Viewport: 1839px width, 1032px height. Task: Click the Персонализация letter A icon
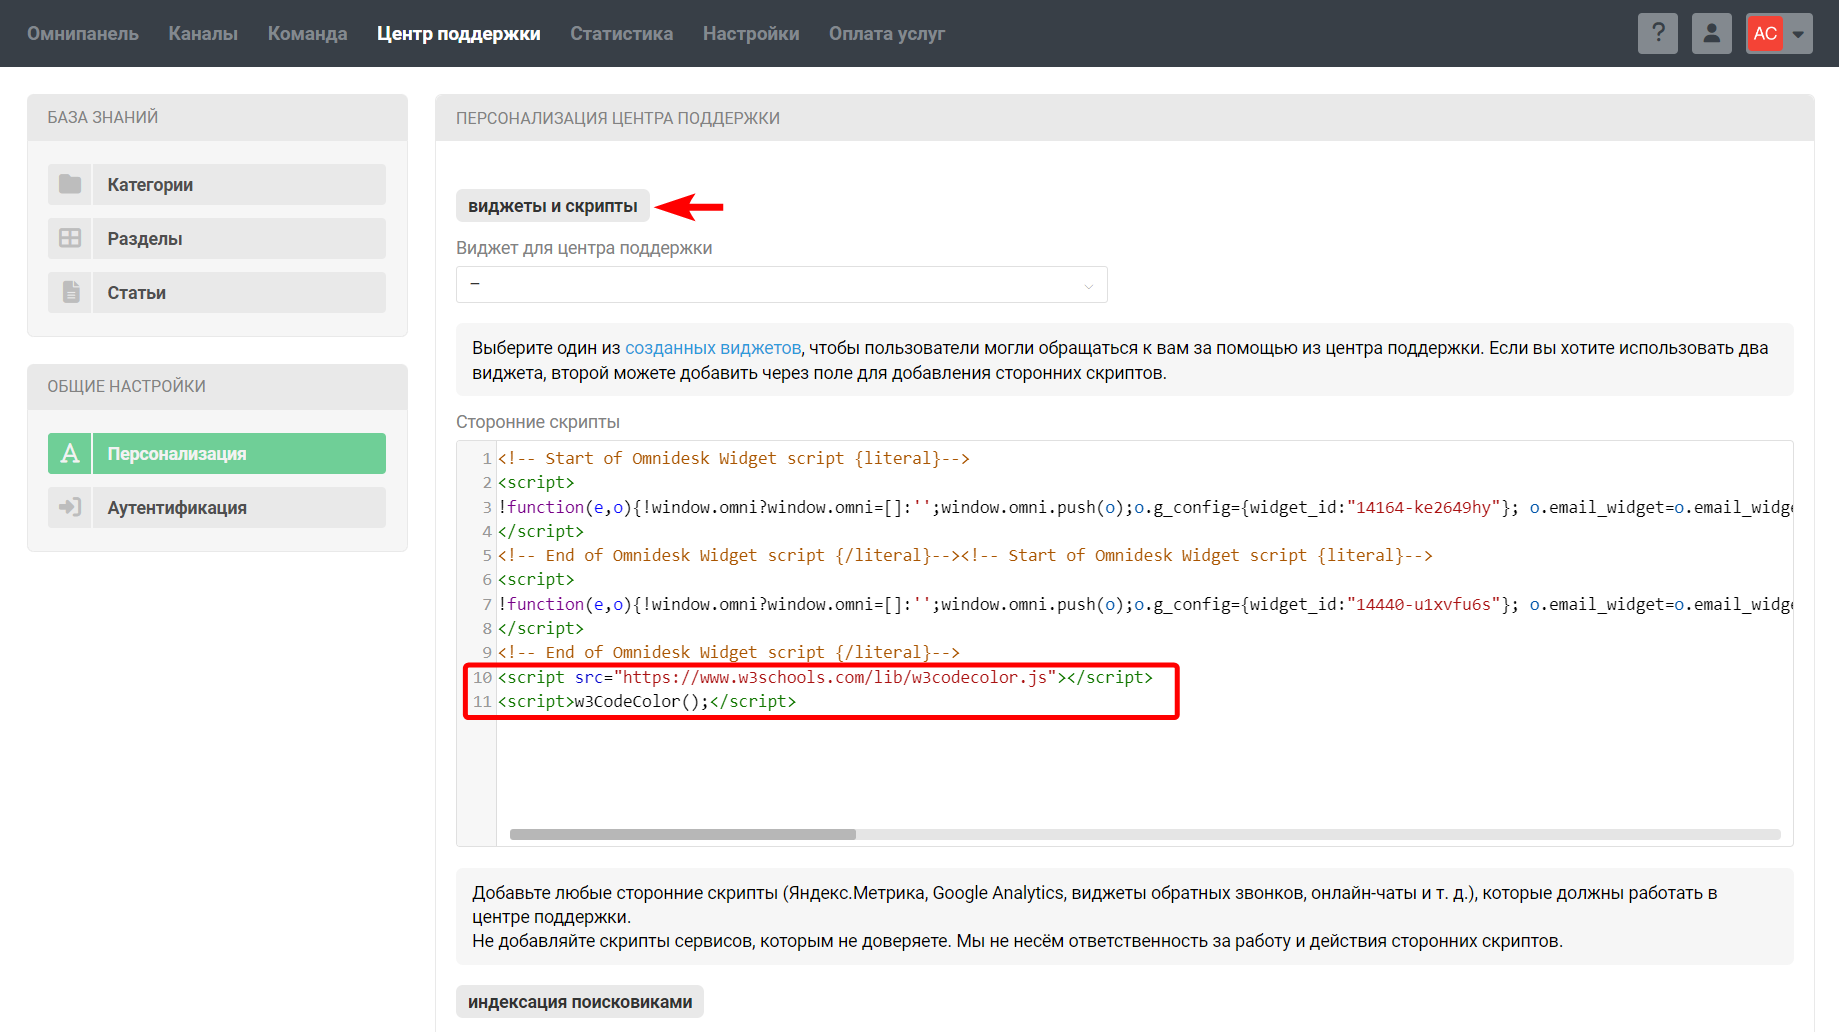[70, 453]
